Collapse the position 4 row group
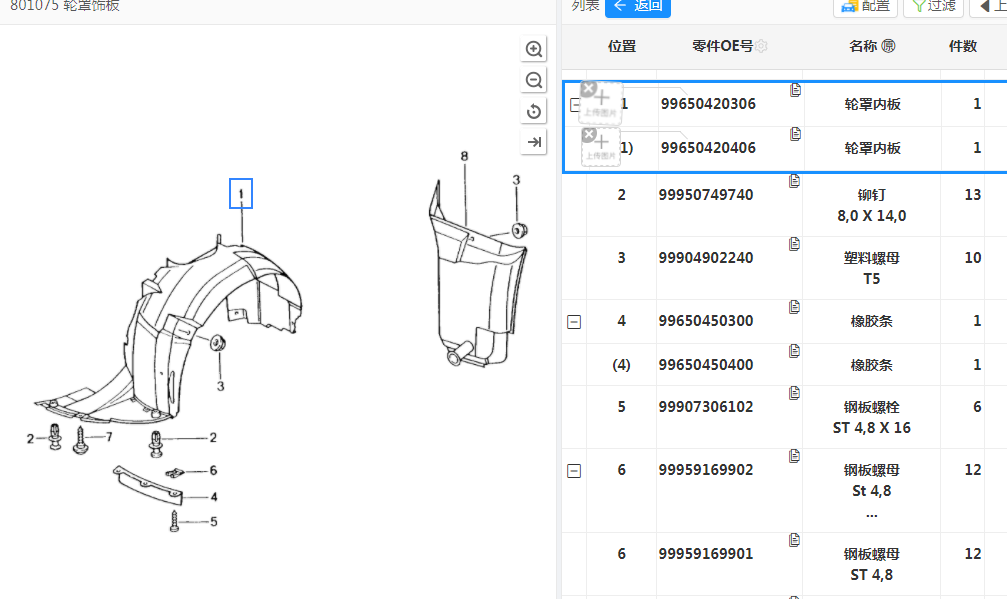 [x=574, y=322]
